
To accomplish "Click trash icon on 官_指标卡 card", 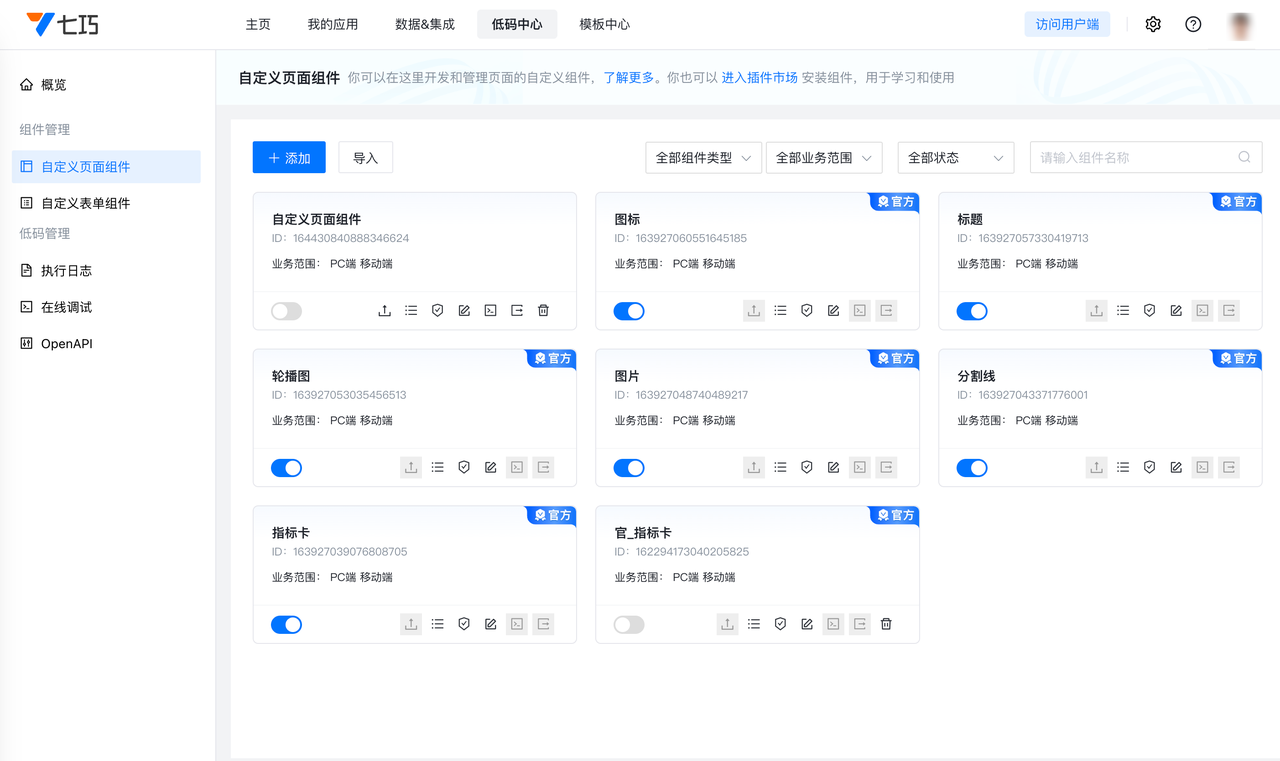I will tap(886, 624).
